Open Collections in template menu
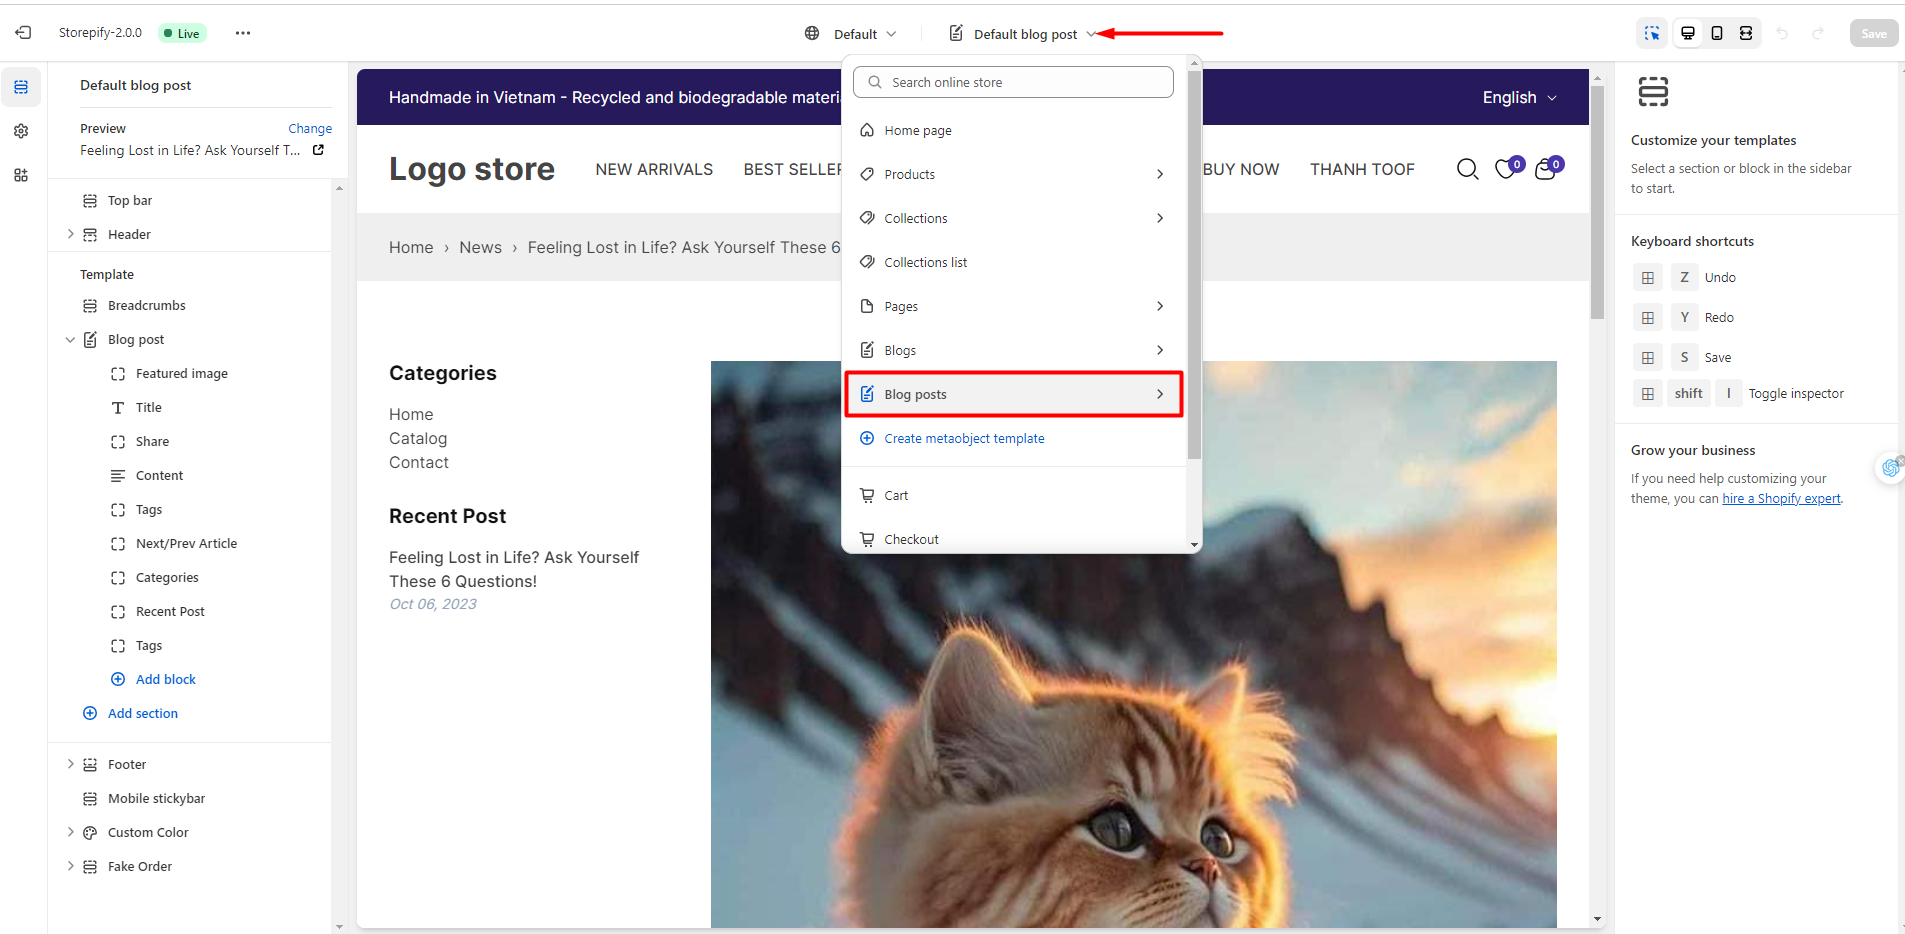 pyautogui.click(x=1015, y=218)
